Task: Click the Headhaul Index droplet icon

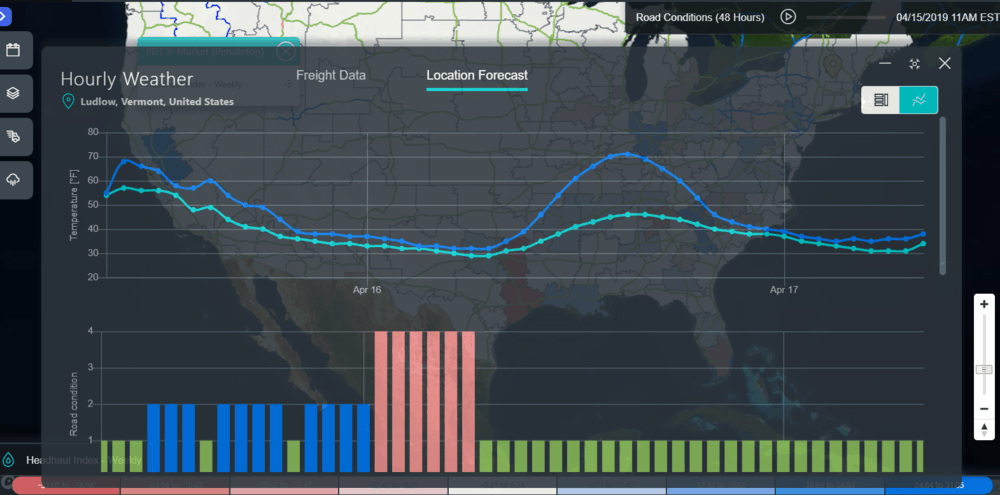Action: (9, 460)
